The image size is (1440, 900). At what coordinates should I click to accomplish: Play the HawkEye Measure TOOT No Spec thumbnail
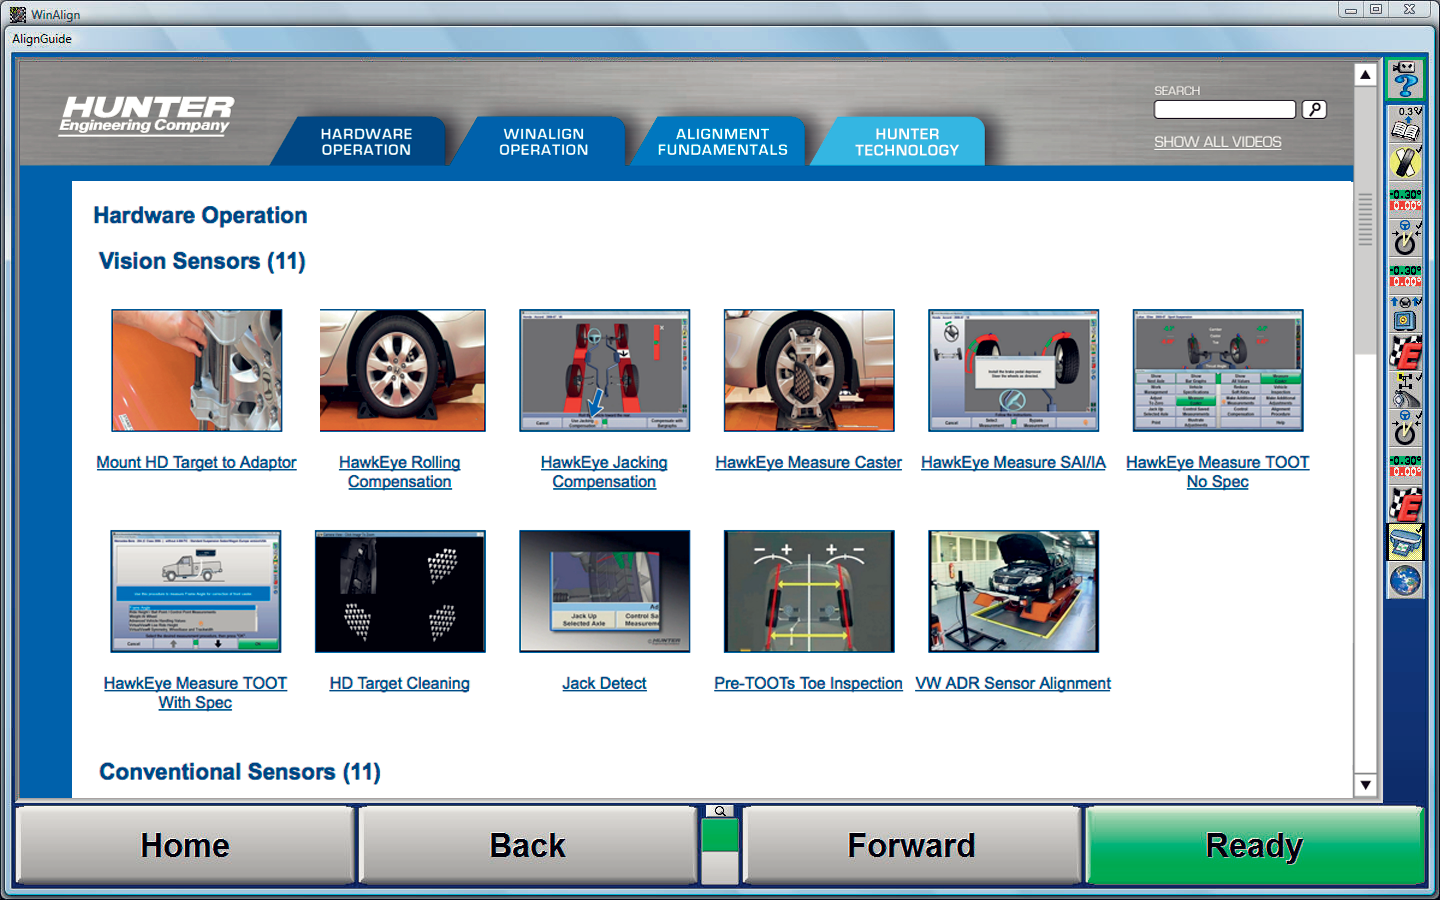point(1218,370)
